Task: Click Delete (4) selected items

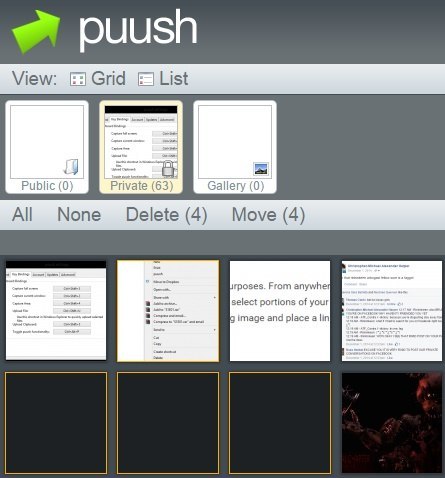Action: [167, 215]
